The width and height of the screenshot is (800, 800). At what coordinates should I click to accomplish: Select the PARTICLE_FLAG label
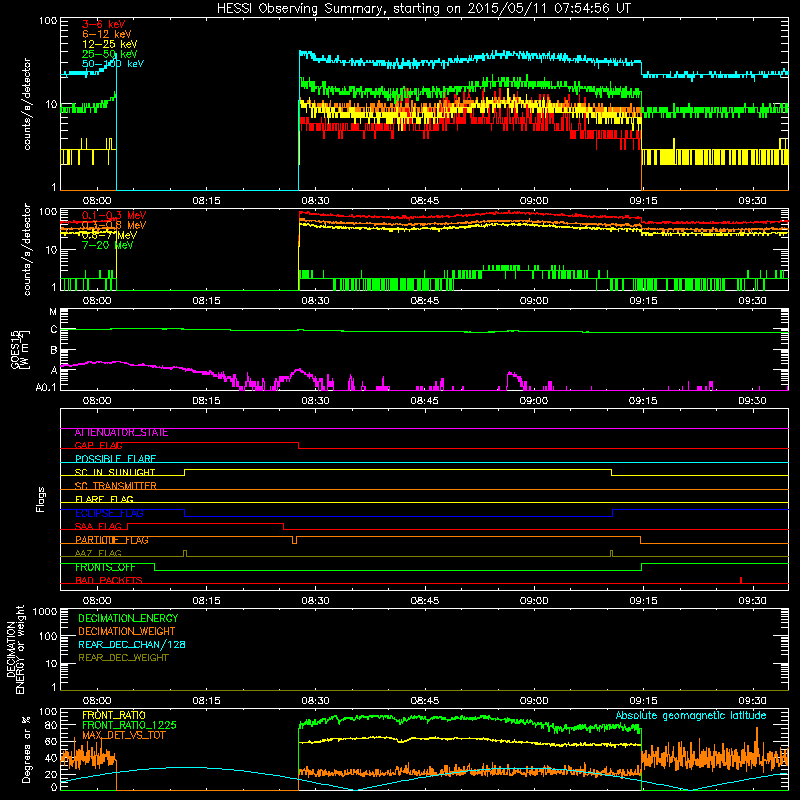click(112, 540)
